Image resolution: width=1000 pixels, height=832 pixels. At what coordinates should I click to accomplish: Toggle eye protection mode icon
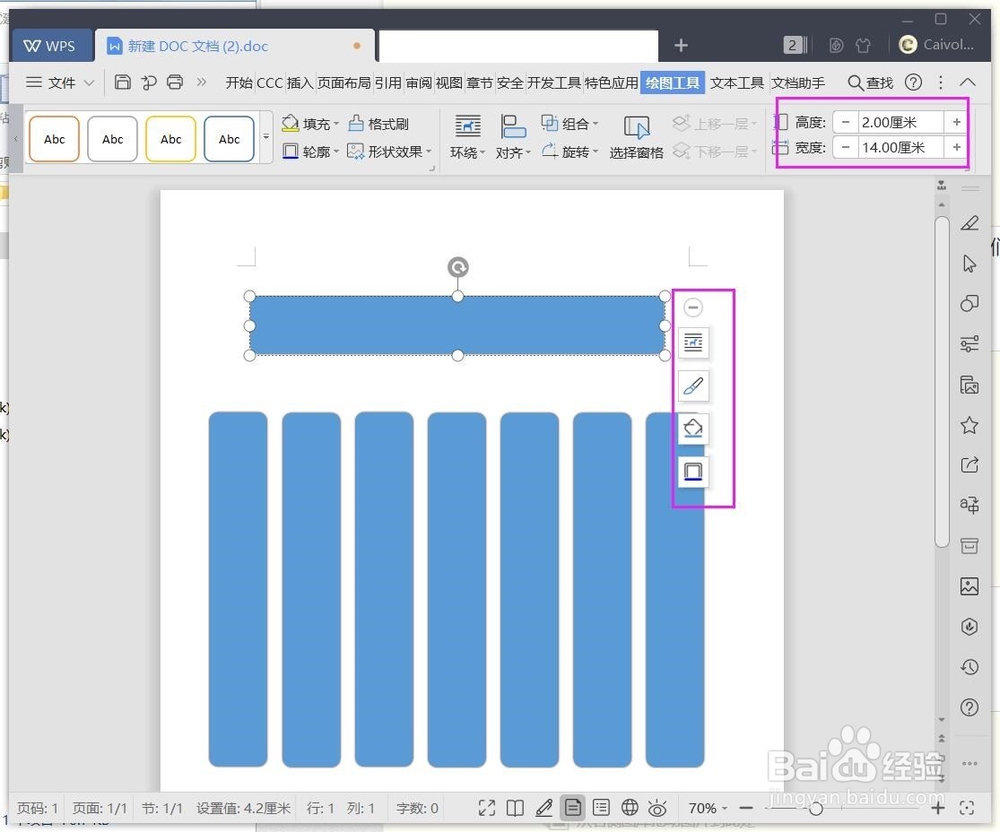pyautogui.click(x=657, y=808)
